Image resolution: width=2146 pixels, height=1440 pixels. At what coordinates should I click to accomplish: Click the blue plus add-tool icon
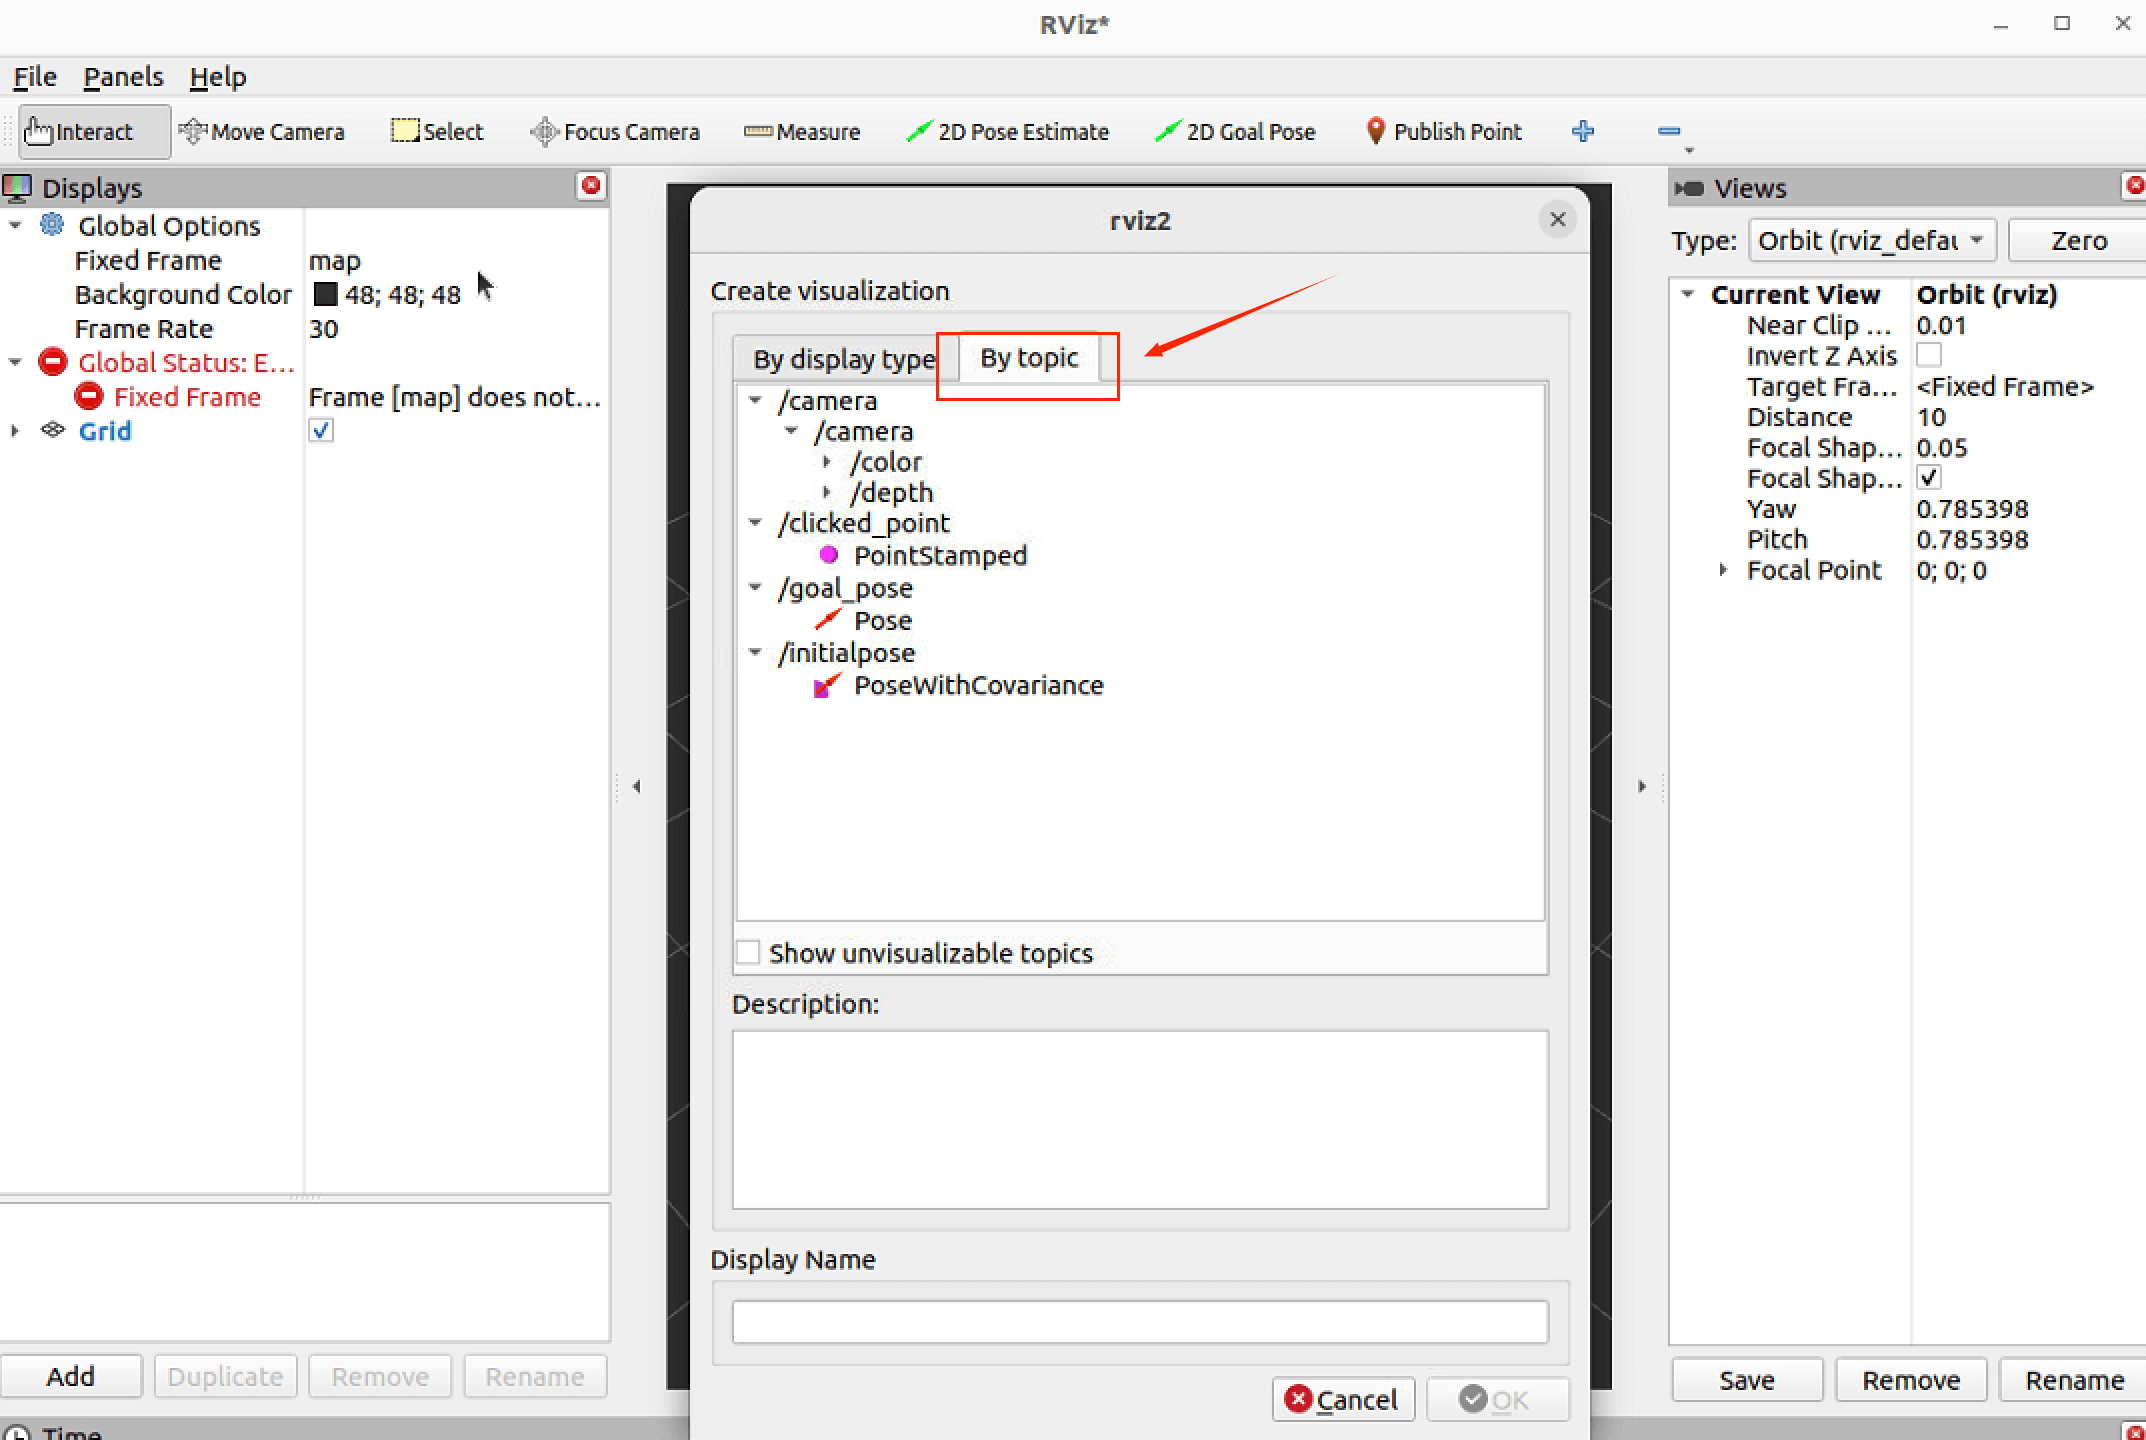[x=1582, y=131]
